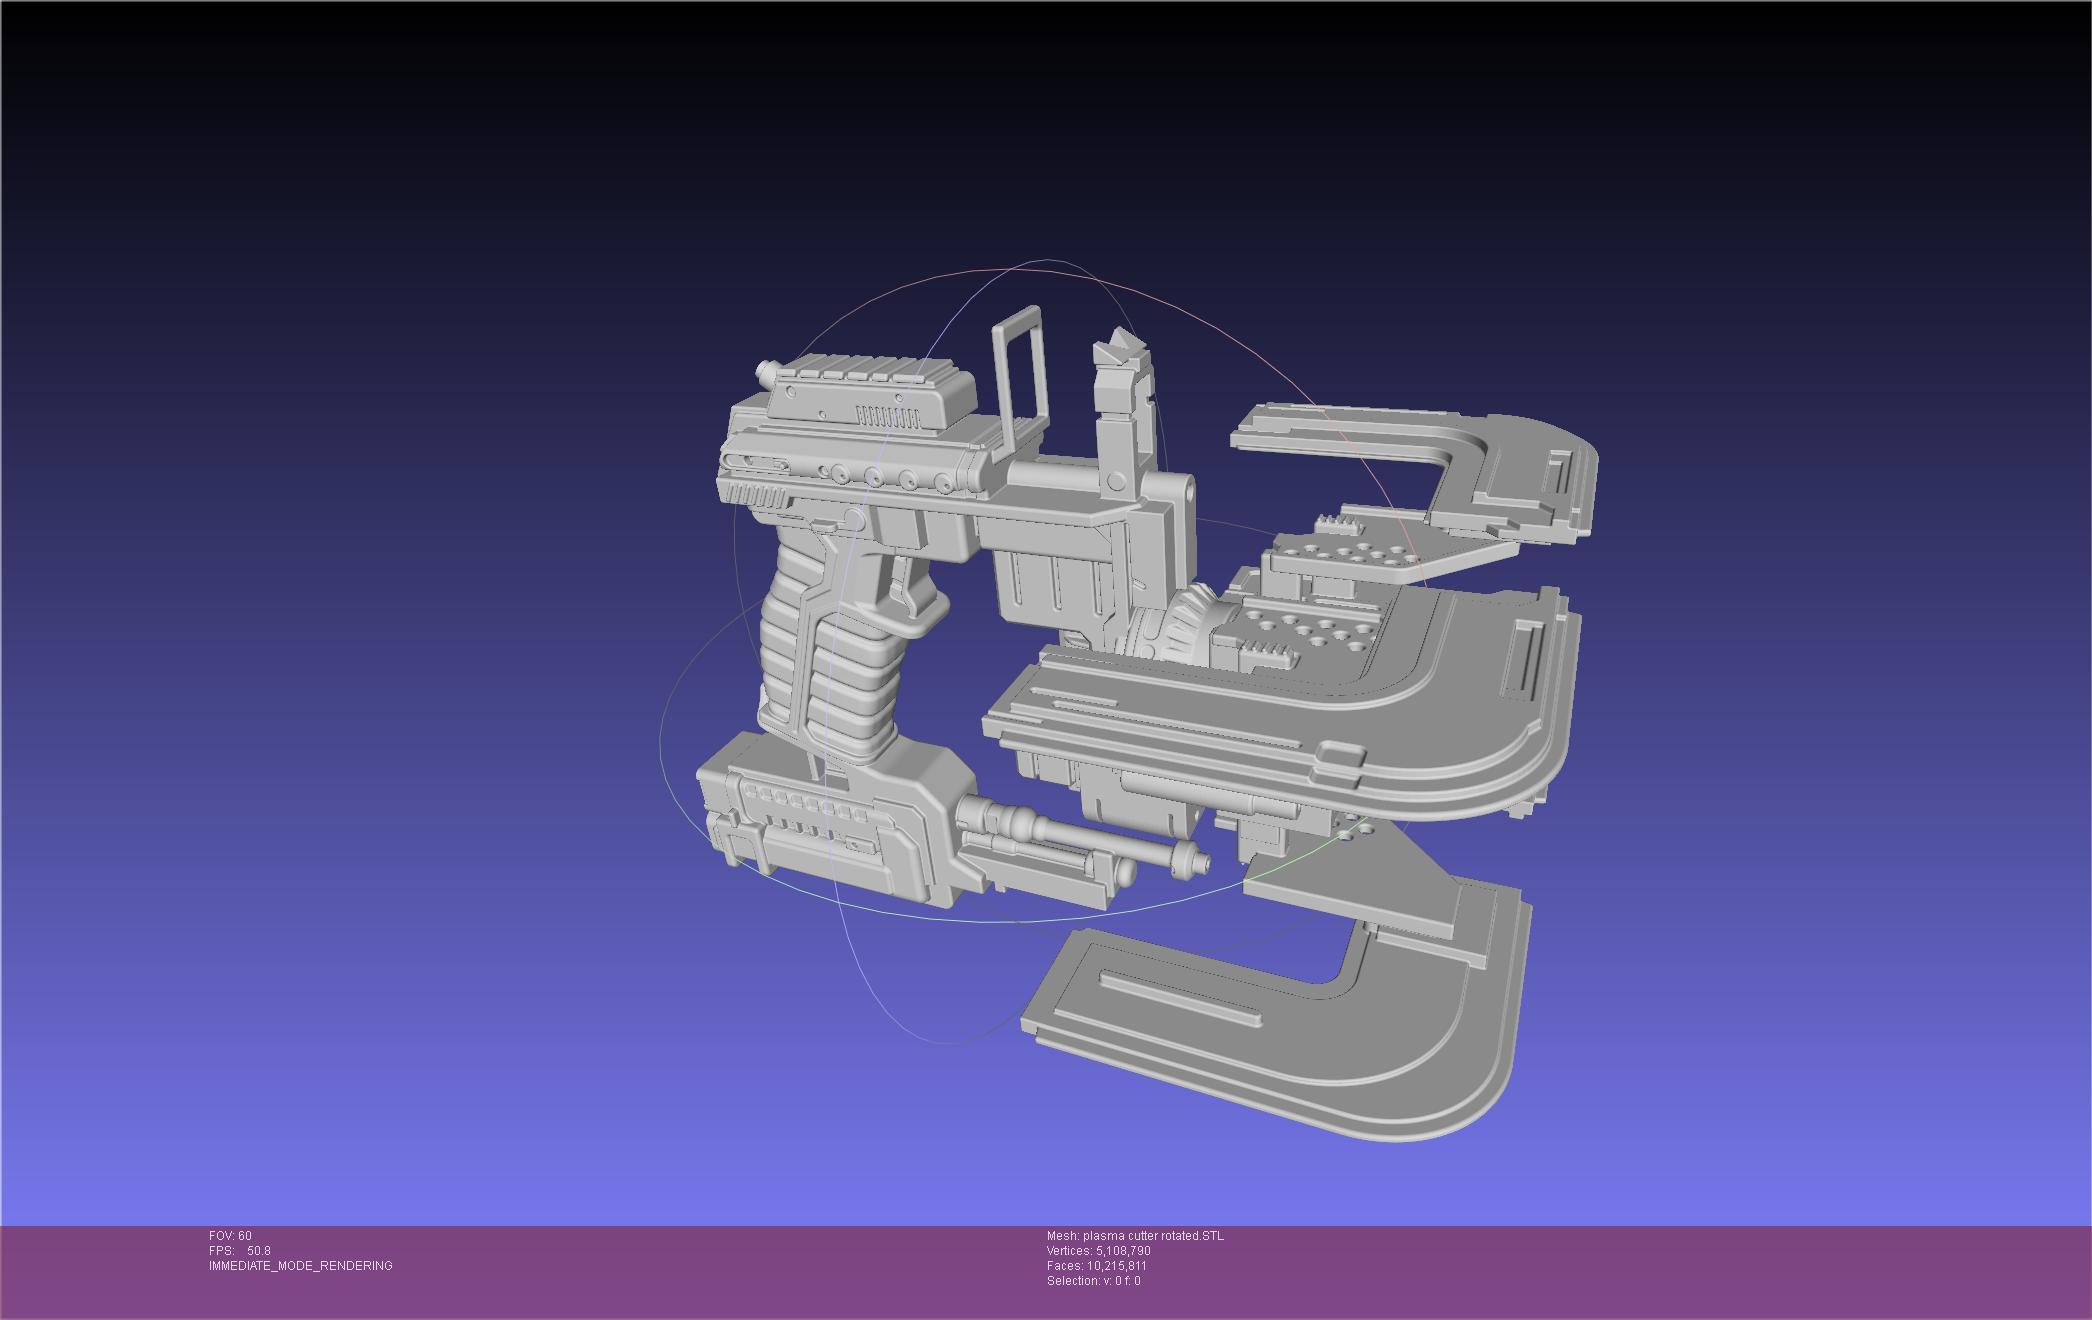Click the 'Selection: v: 0 f: 0' text
Screen dimensions: 2092x1320
[1093, 1281]
